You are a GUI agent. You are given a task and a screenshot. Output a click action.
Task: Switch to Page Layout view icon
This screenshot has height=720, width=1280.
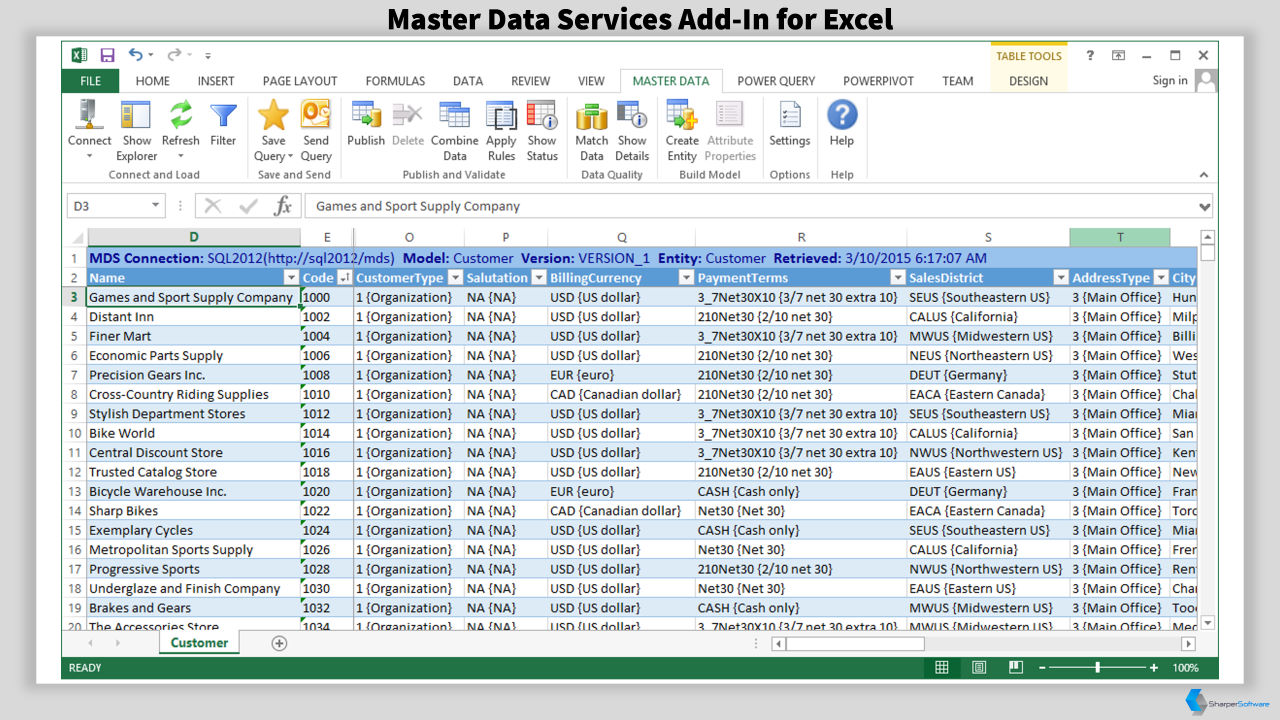(x=979, y=667)
